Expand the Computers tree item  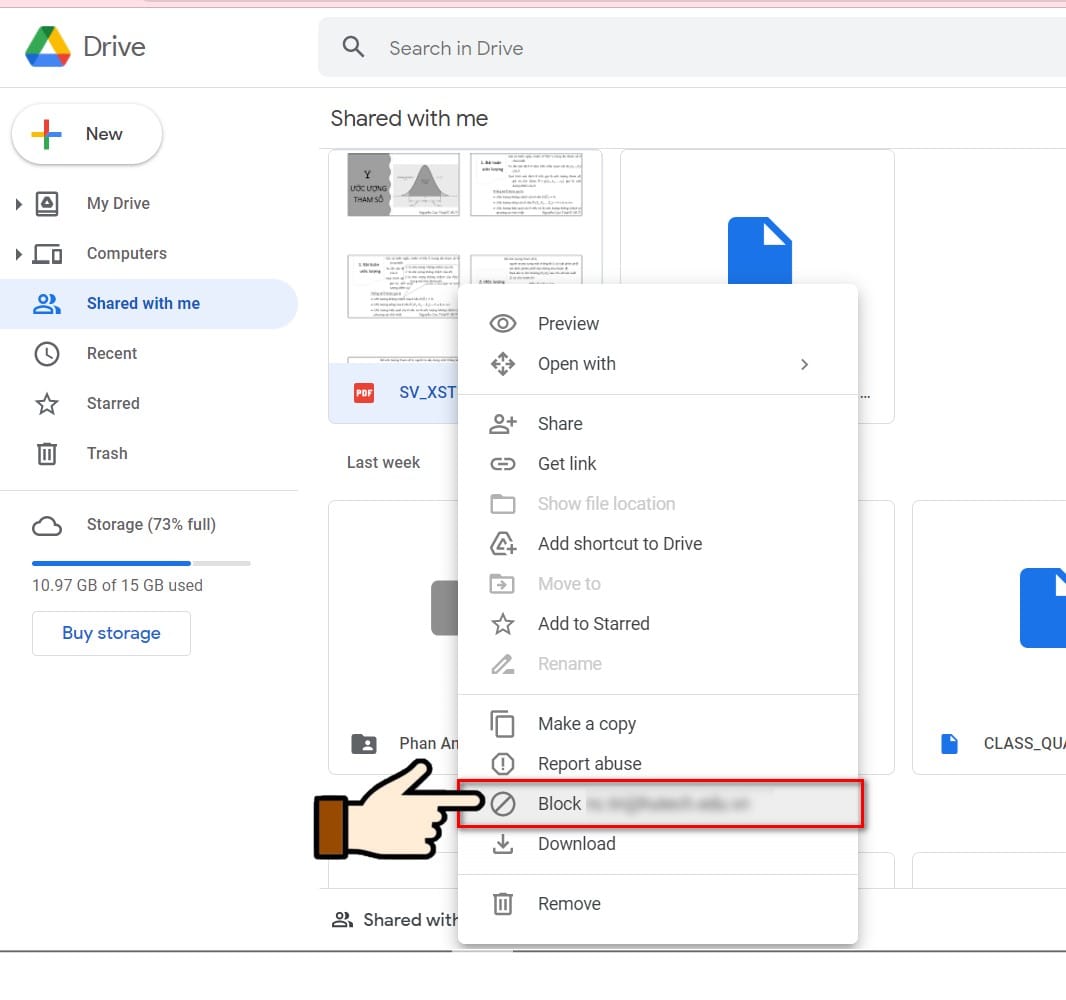(20, 253)
